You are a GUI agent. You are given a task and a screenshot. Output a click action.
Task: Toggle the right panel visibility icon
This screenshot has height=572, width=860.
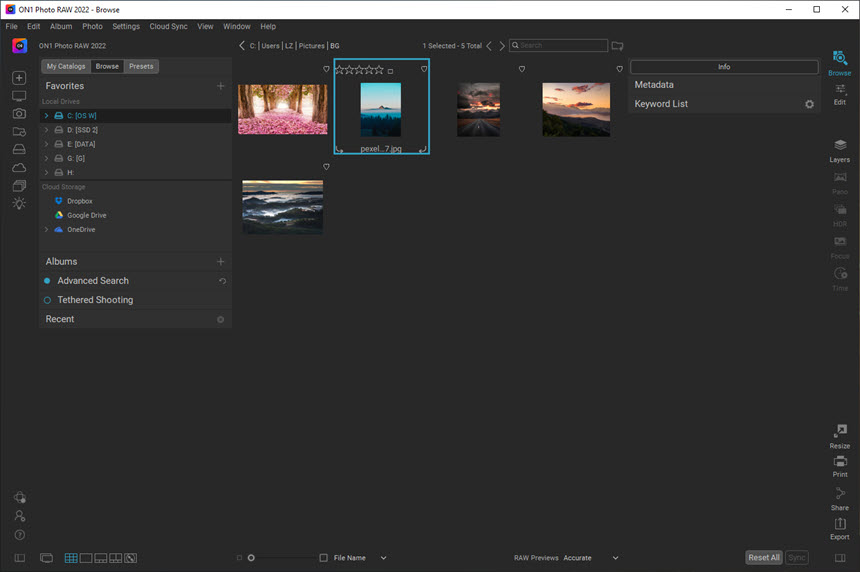840,558
